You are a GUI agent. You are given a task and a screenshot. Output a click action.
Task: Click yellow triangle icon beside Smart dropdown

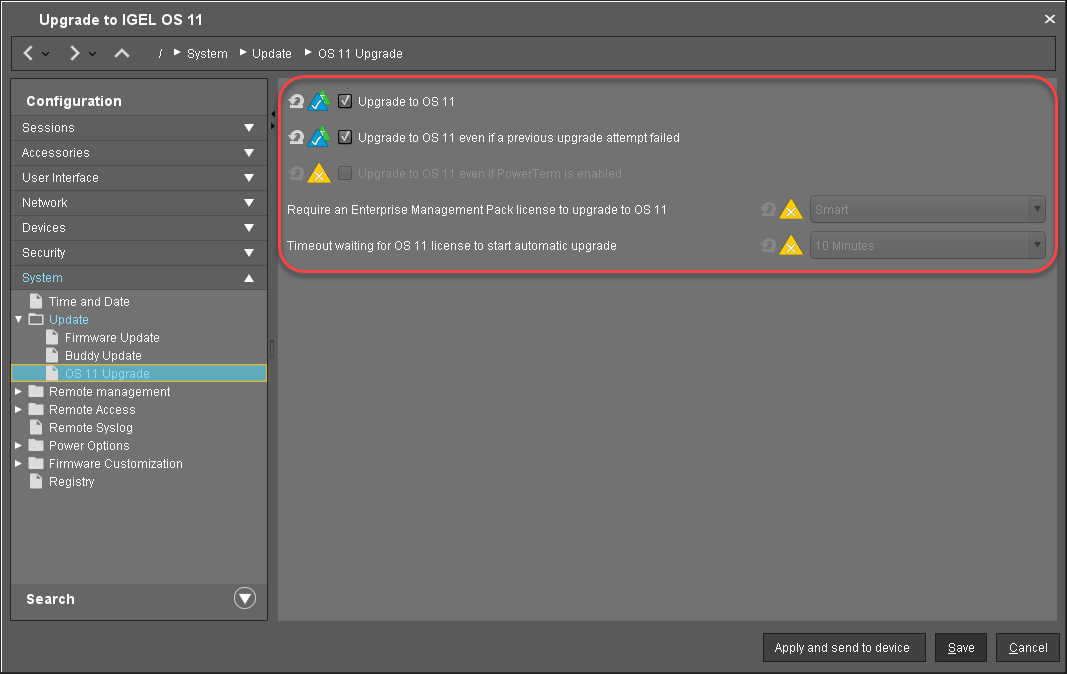point(791,210)
